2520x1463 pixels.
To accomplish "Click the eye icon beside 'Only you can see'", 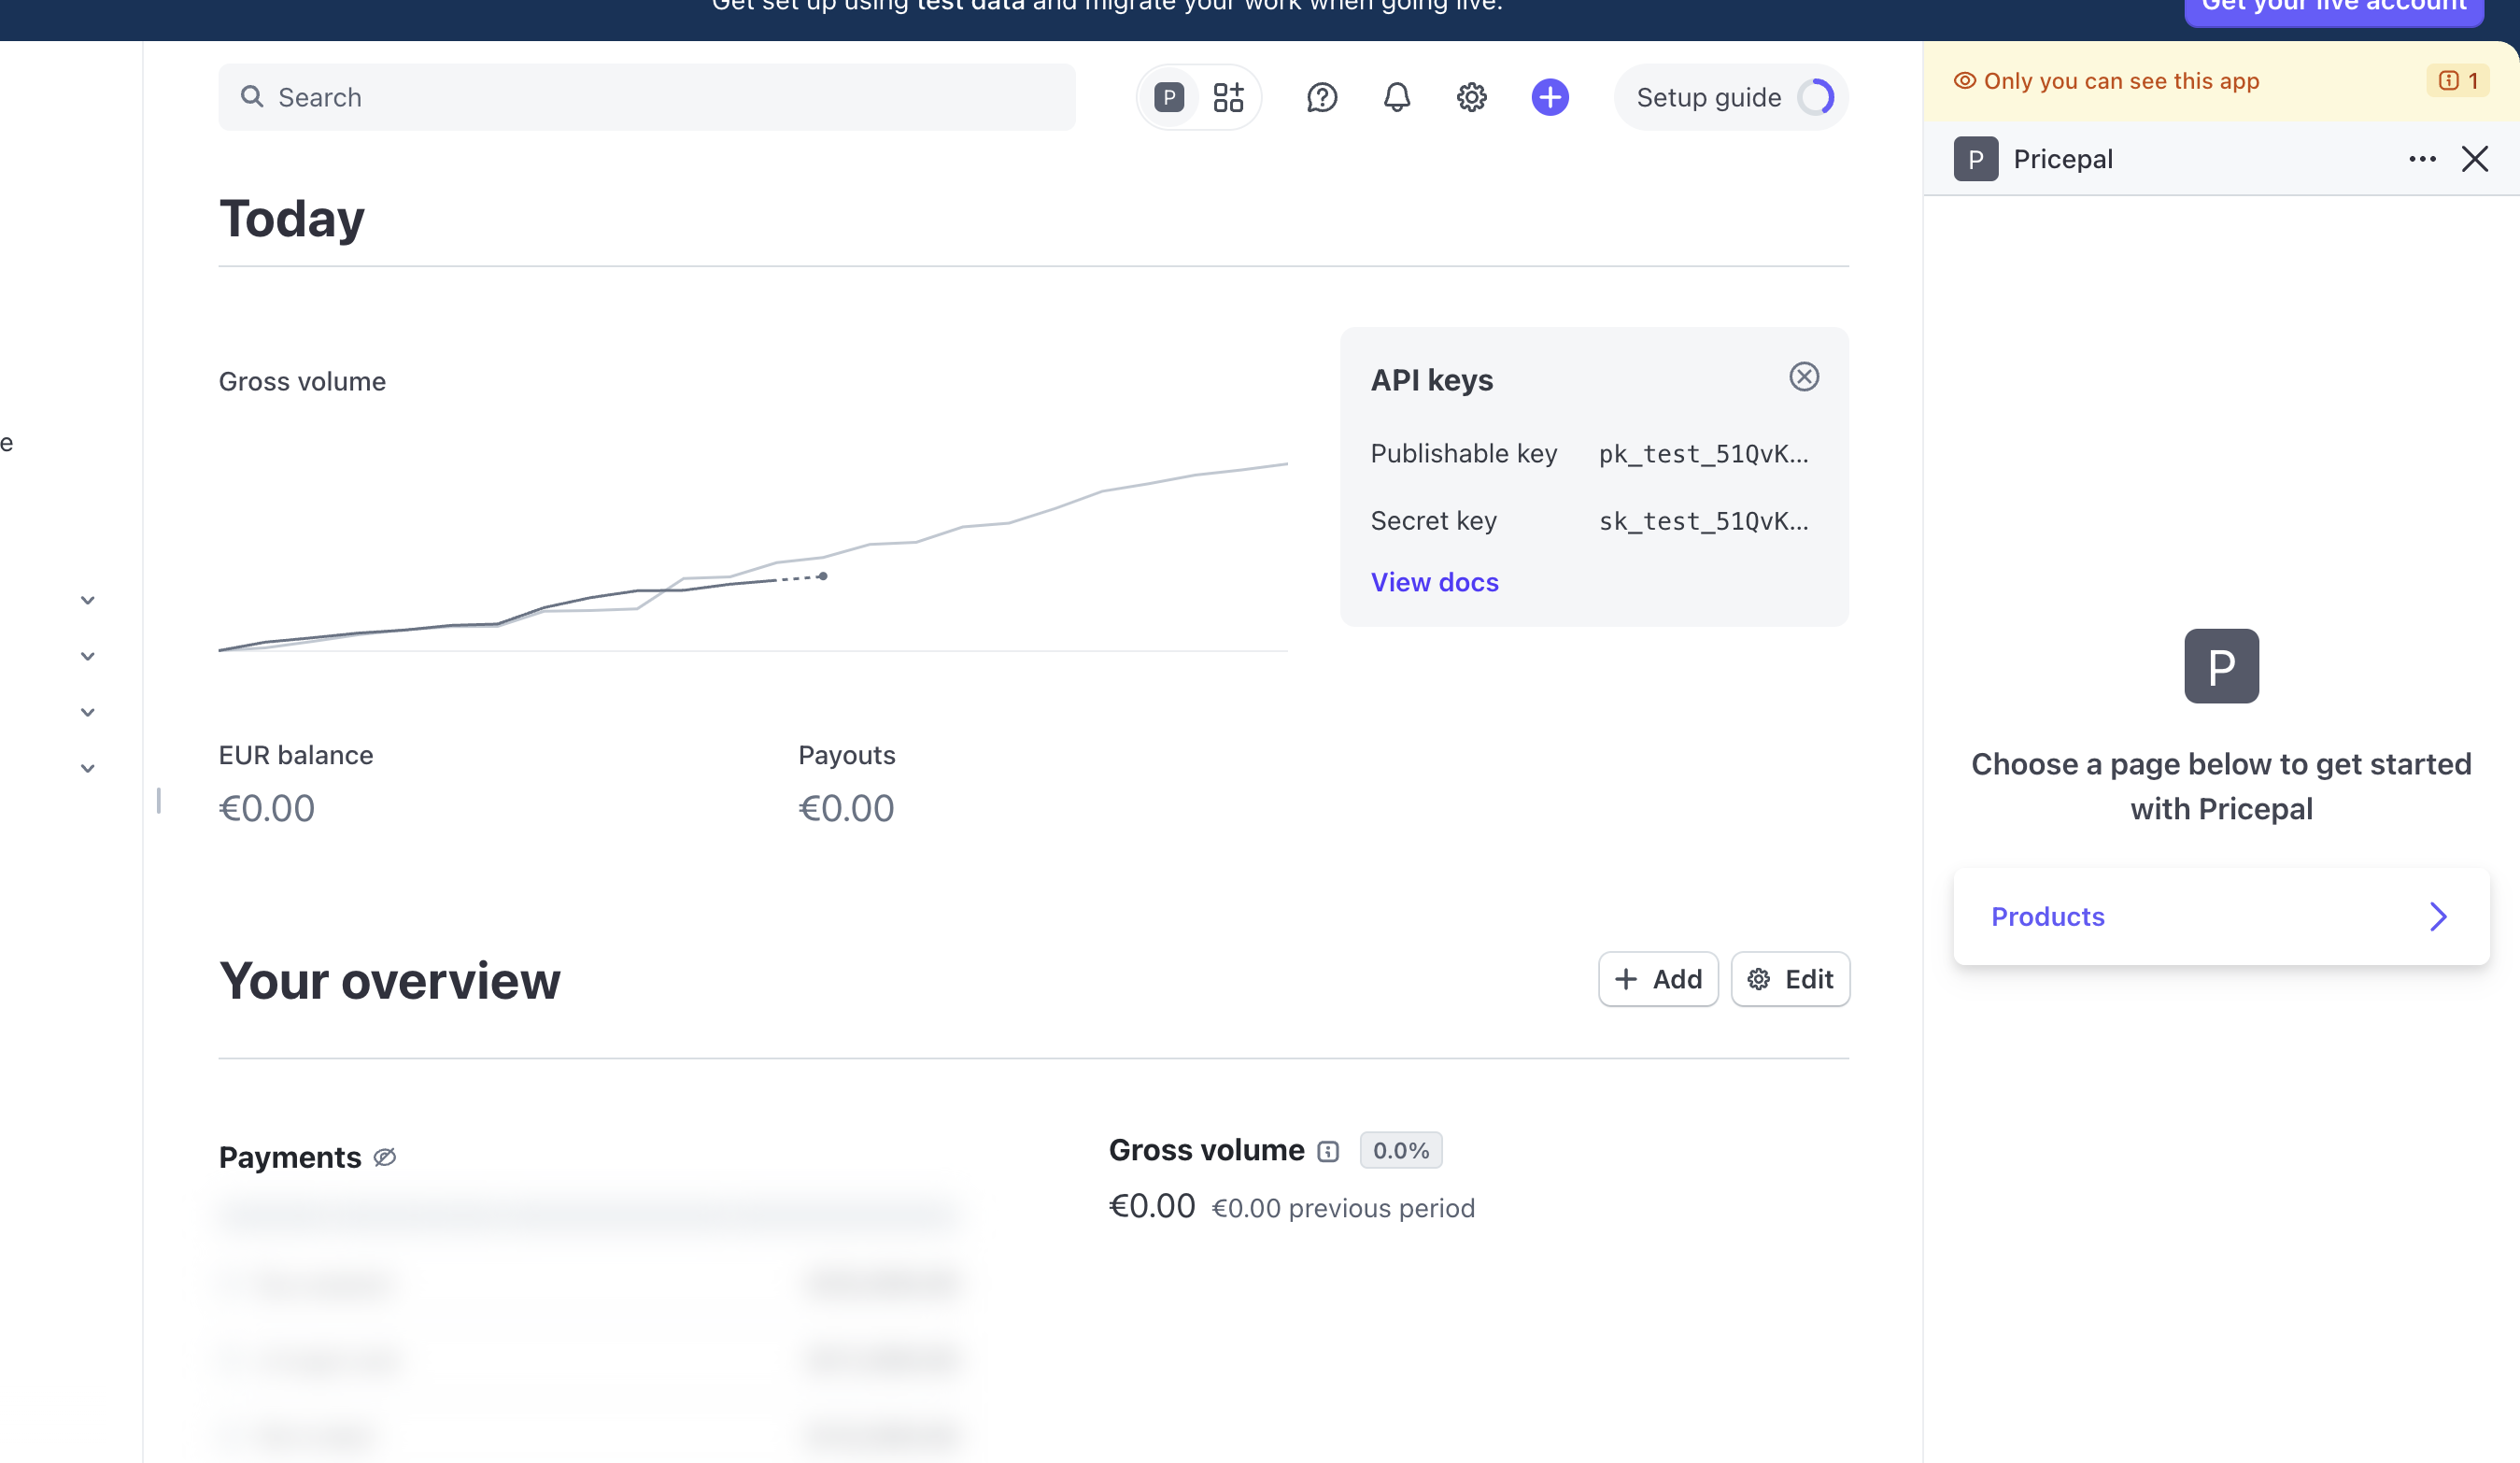I will [x=1964, y=81].
